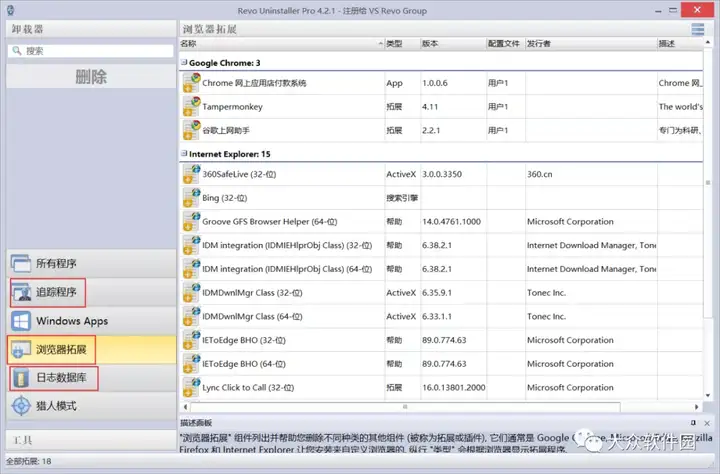Click the Chrome icon beside 谷歌上网助手
720x474 pixels.
coord(191,130)
